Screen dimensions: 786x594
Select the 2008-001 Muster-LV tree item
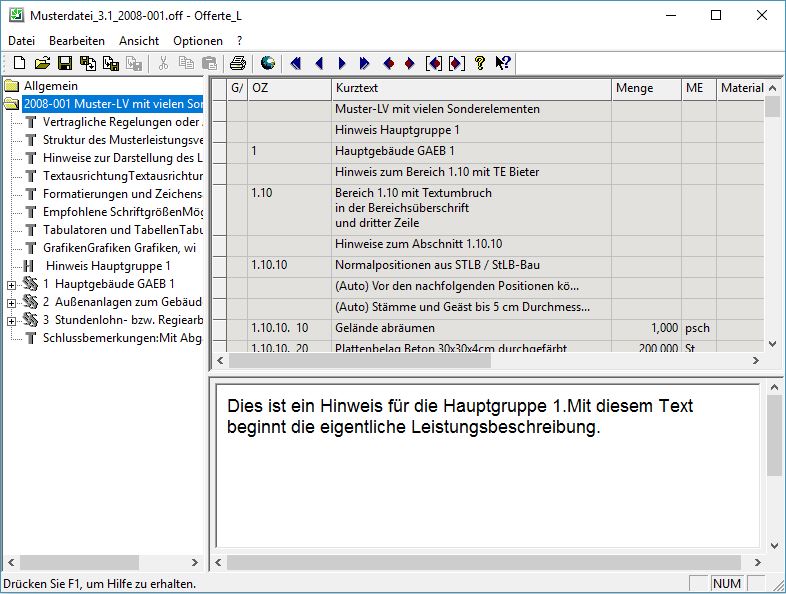coord(113,104)
